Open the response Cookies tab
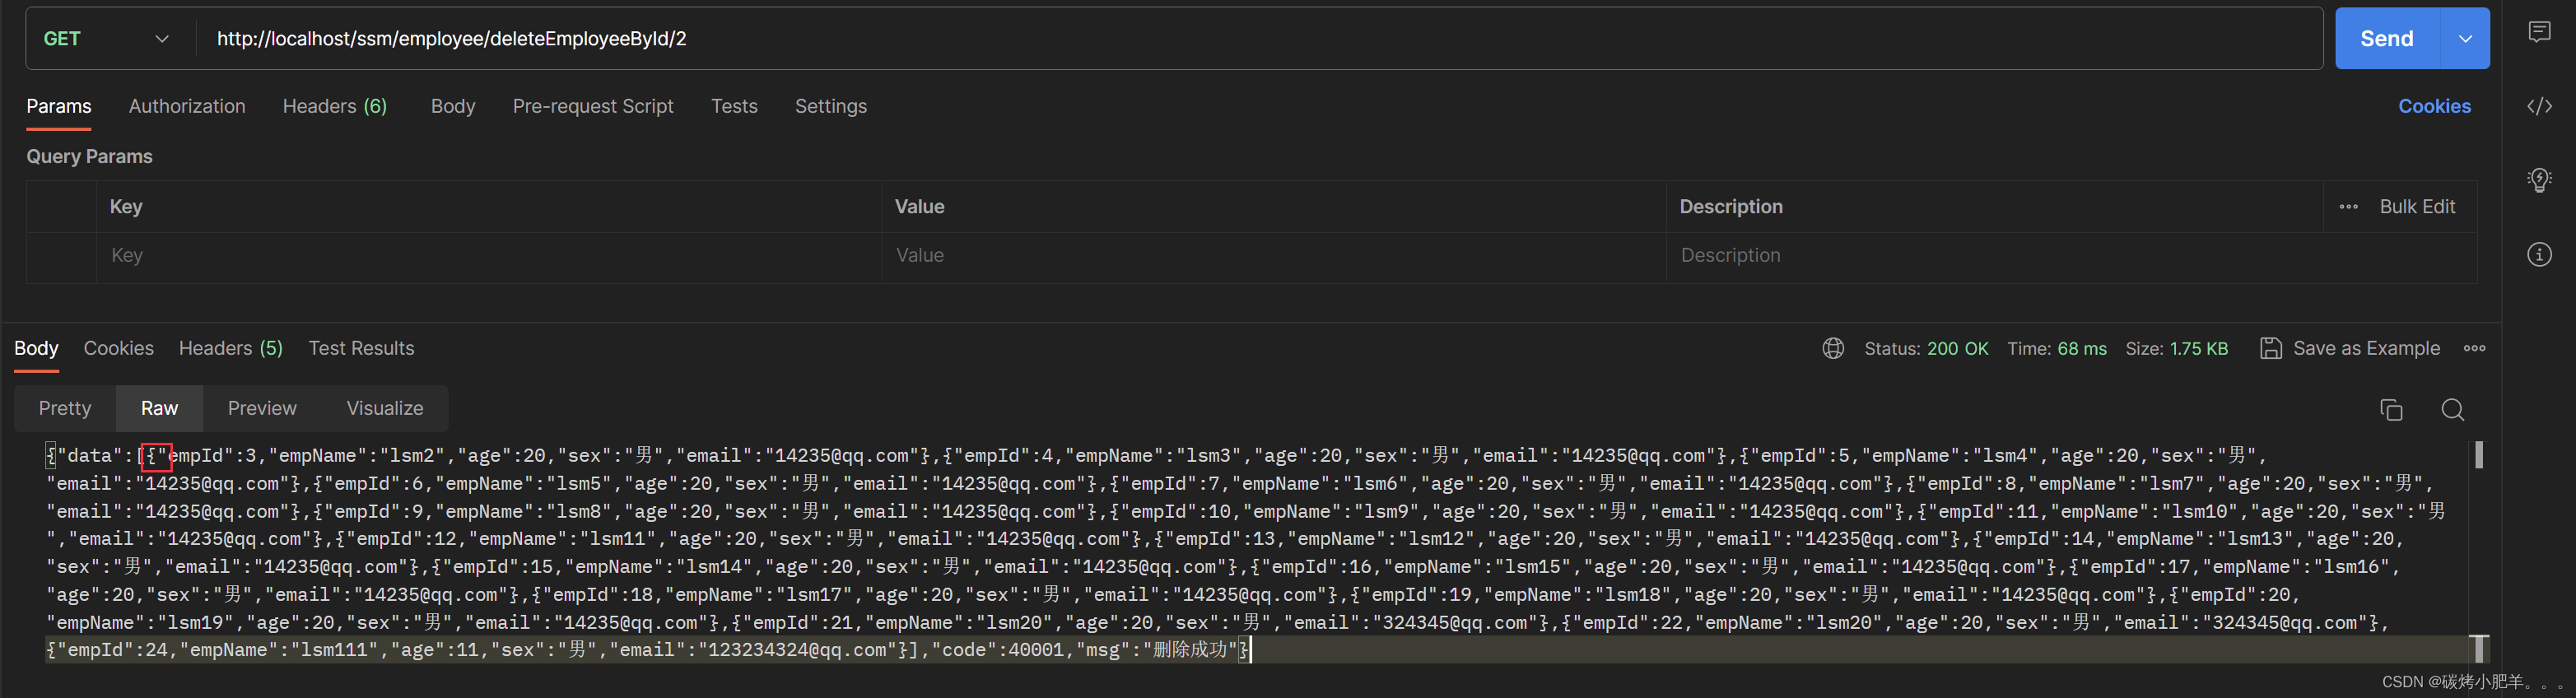 tap(119, 348)
